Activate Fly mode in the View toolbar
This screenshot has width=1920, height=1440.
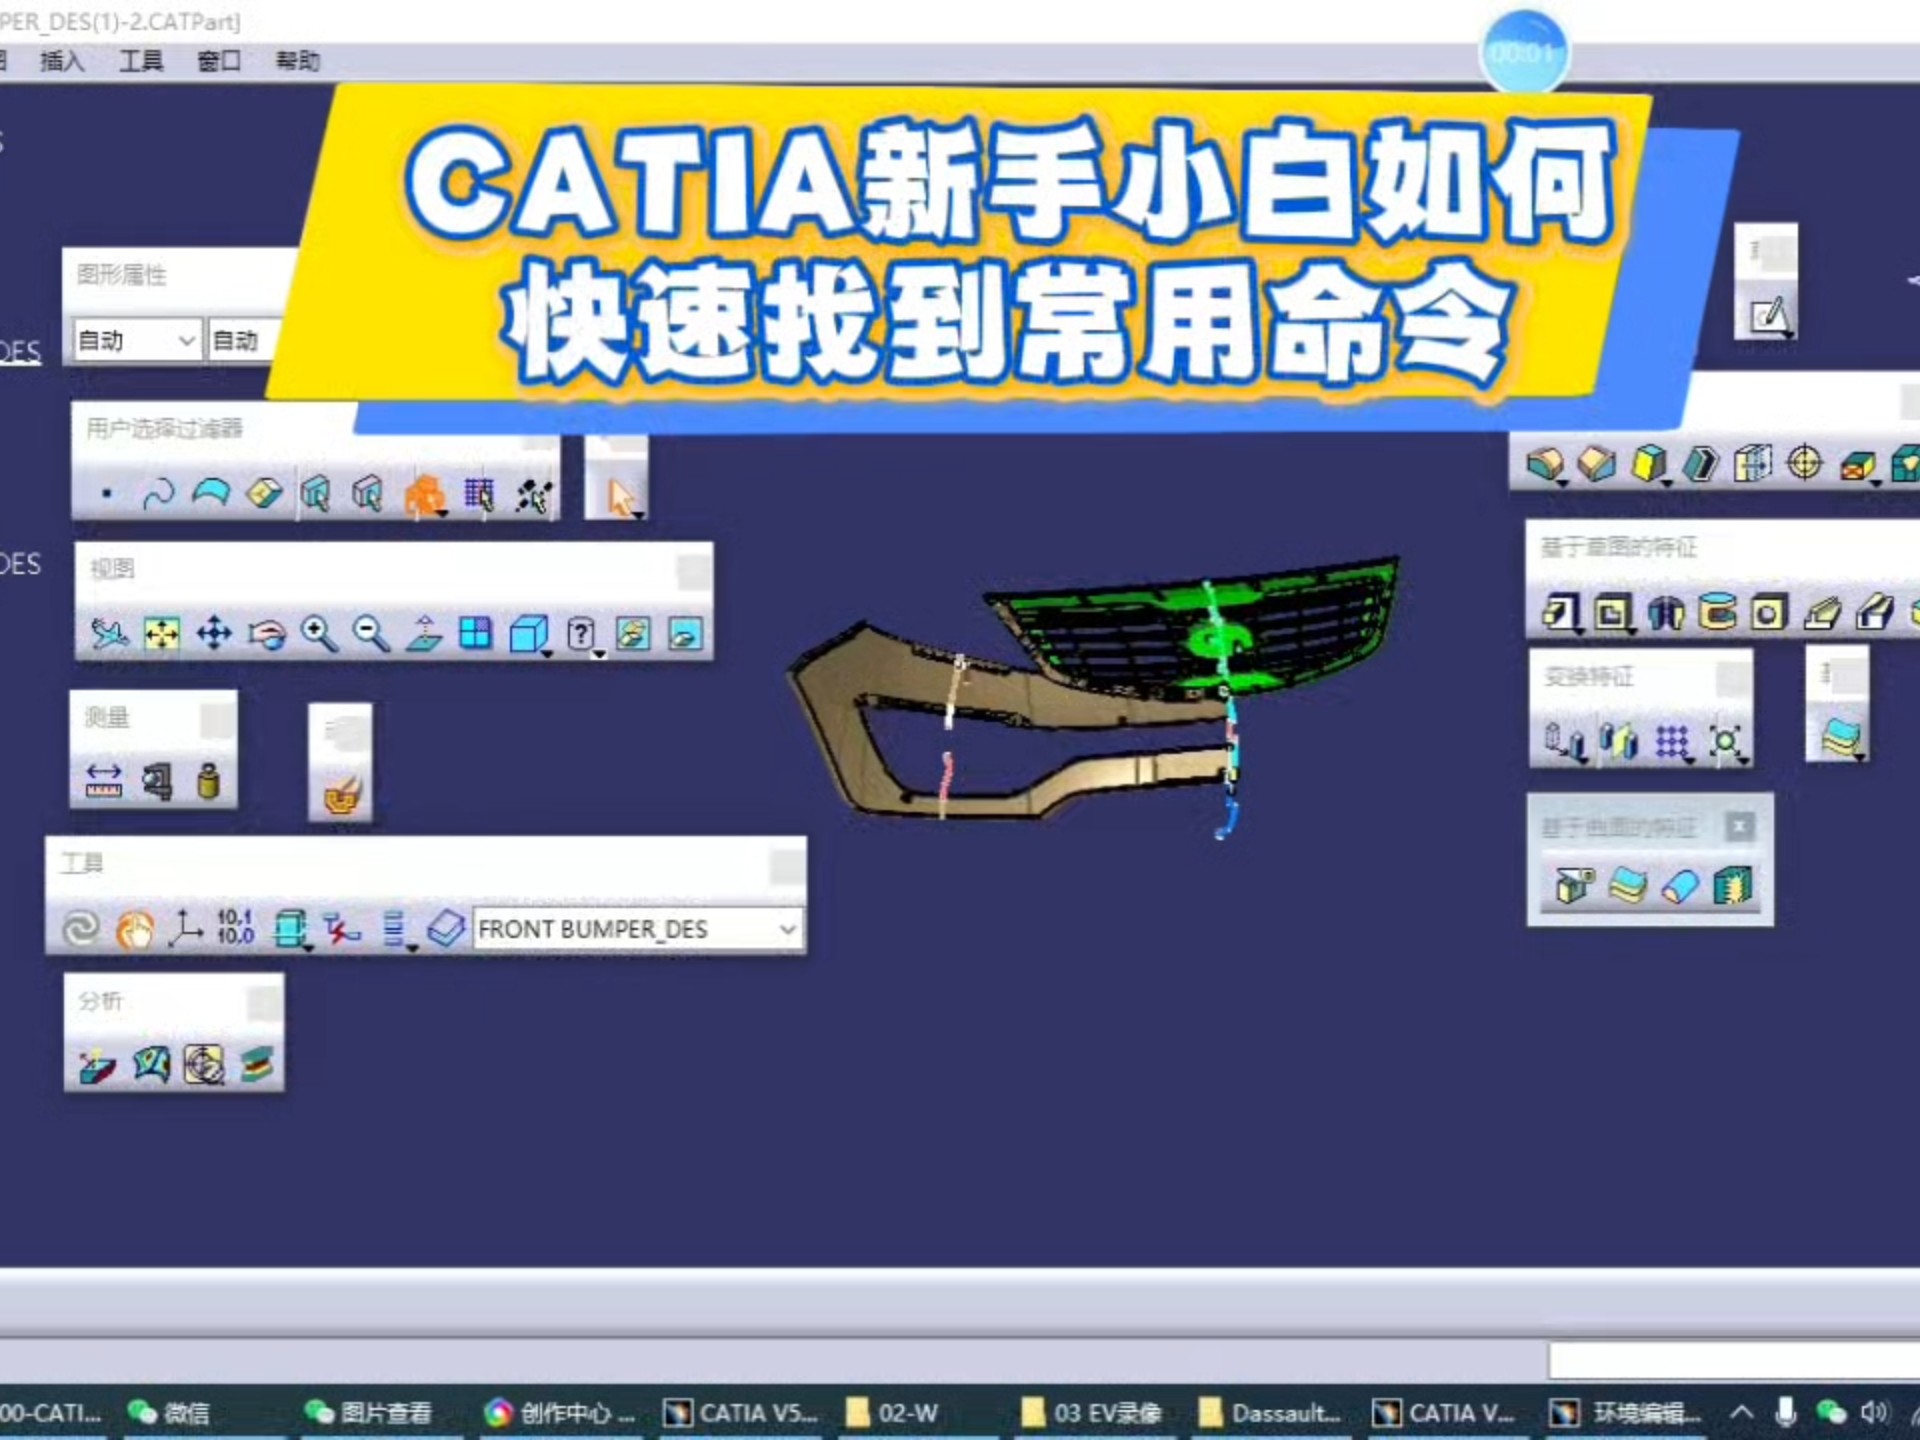109,633
